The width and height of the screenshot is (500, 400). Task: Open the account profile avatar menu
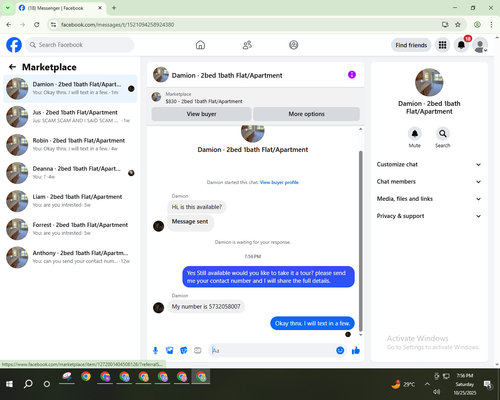(x=480, y=45)
